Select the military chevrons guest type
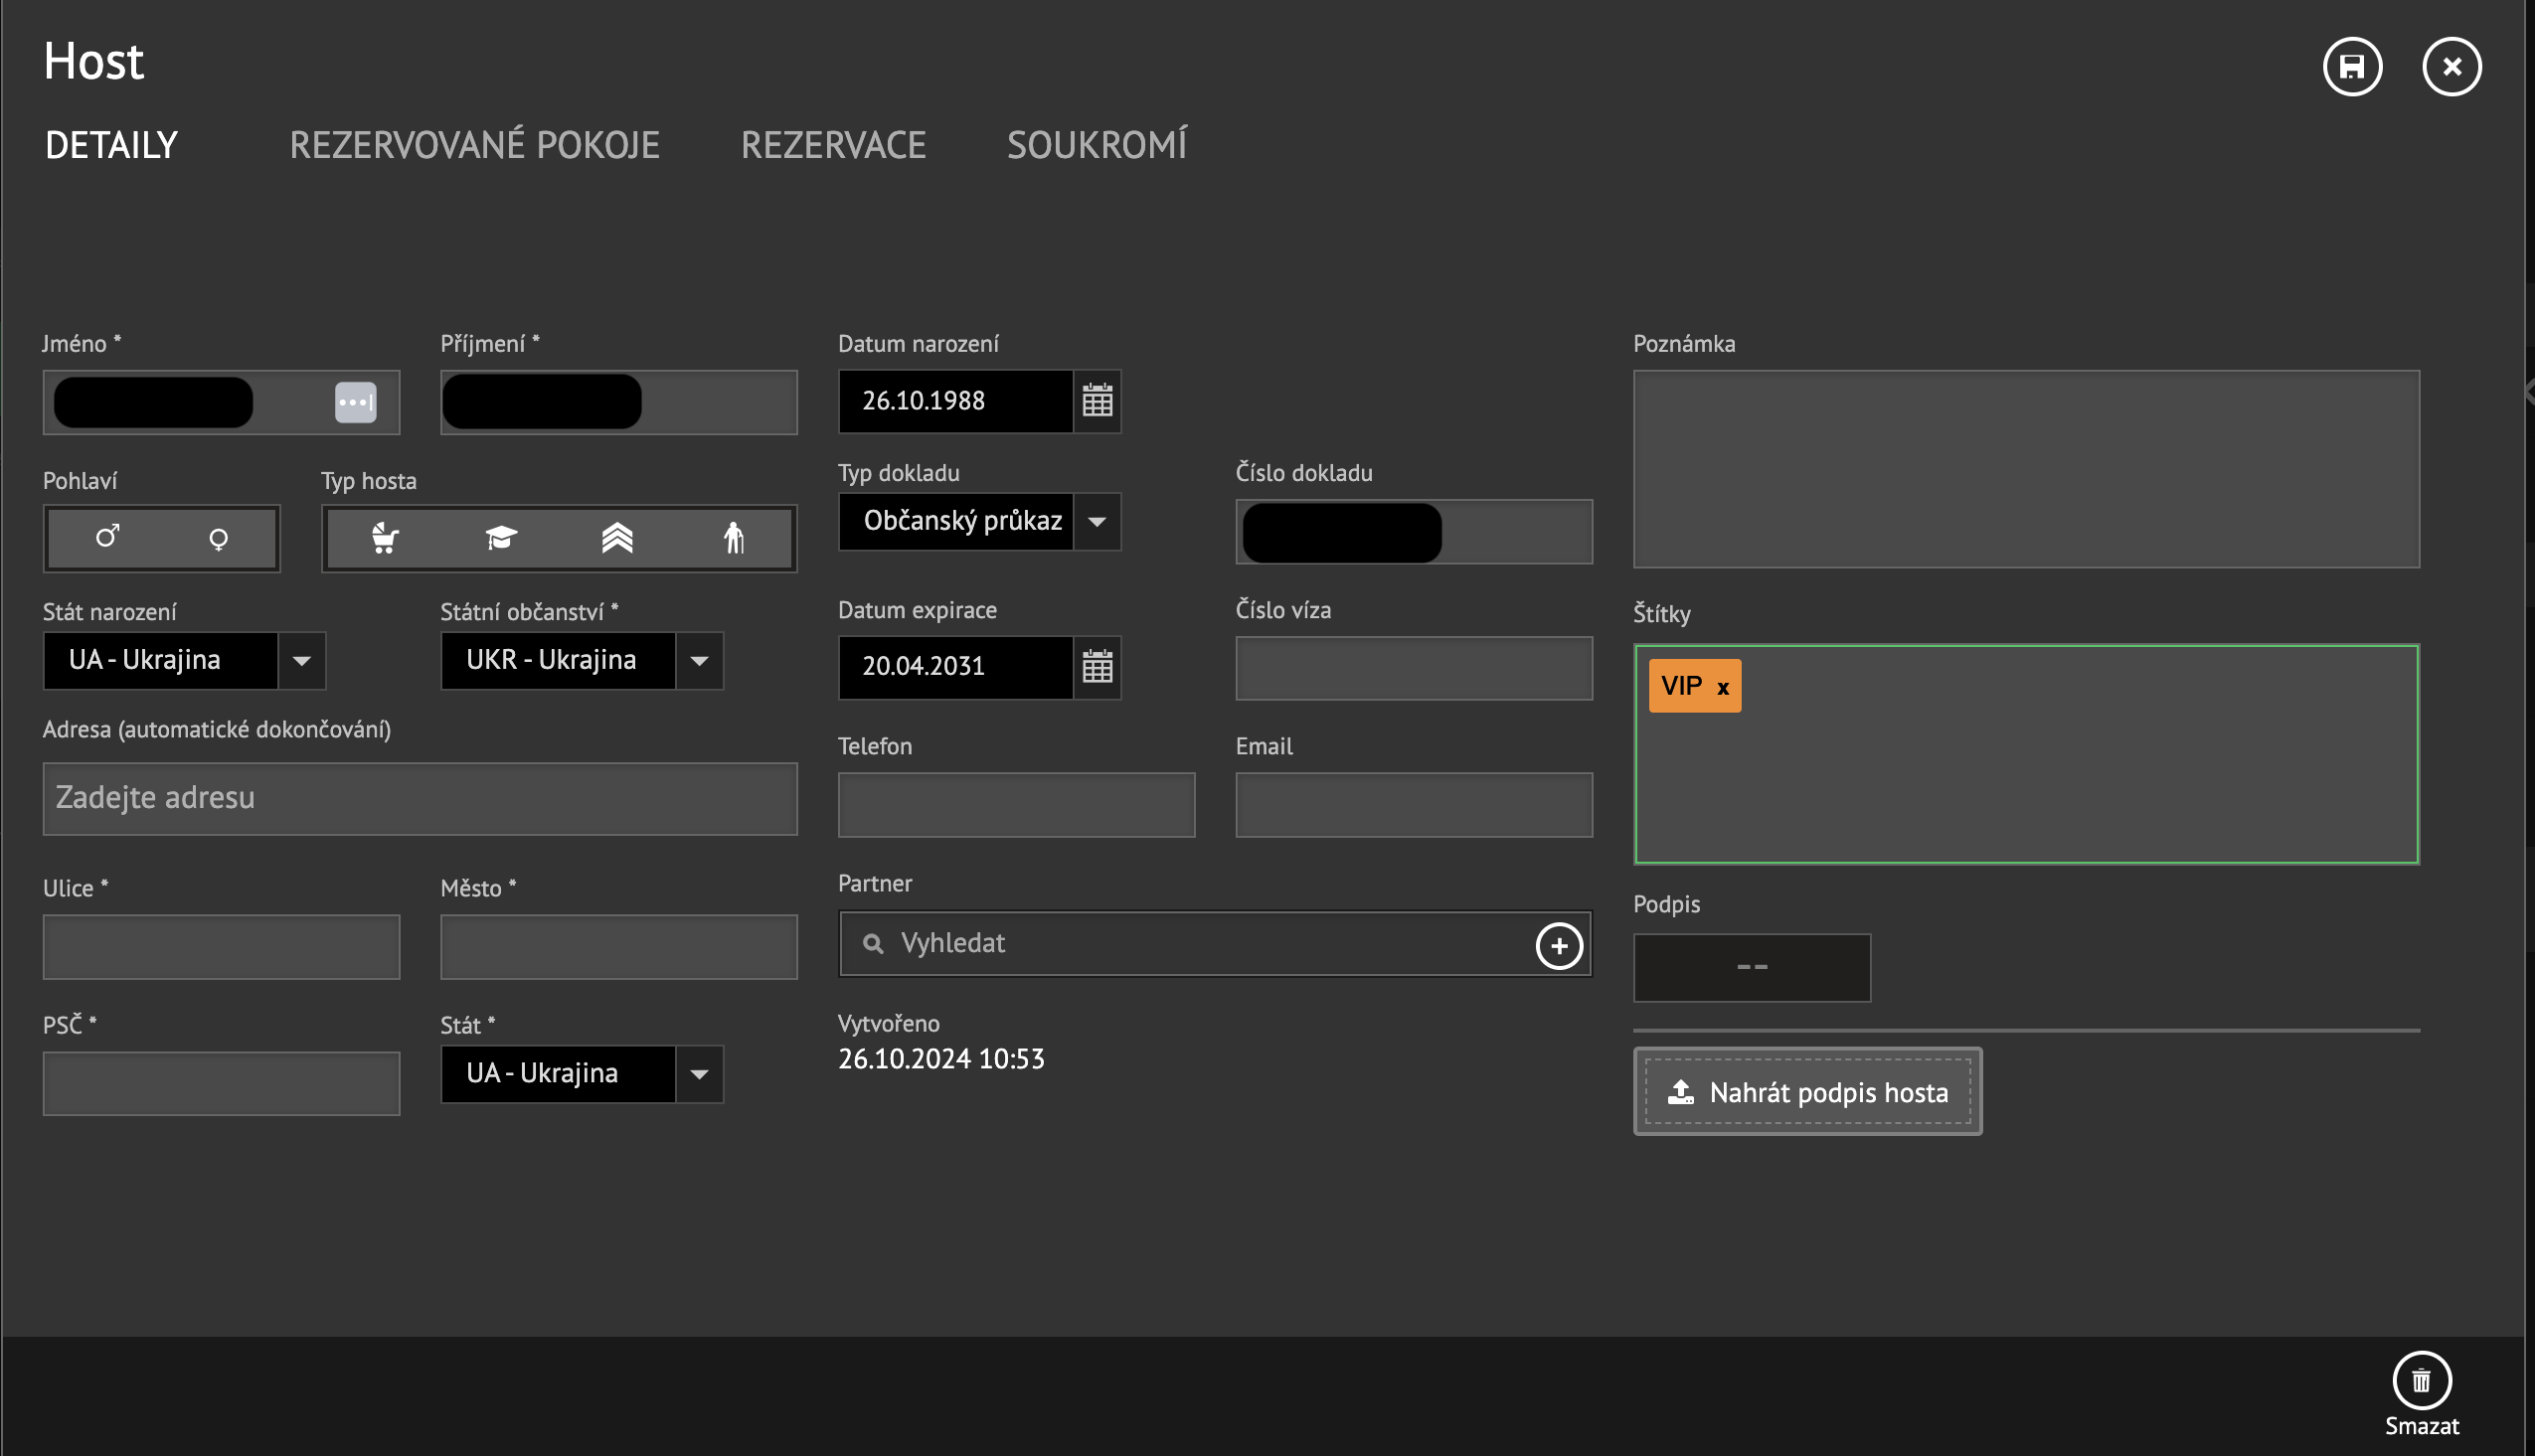Viewport: 2535px width, 1456px height. pyautogui.click(x=617, y=539)
